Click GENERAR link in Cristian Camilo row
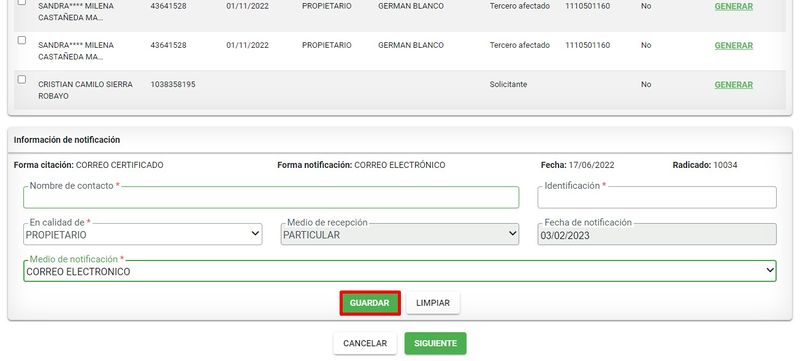 pos(734,85)
